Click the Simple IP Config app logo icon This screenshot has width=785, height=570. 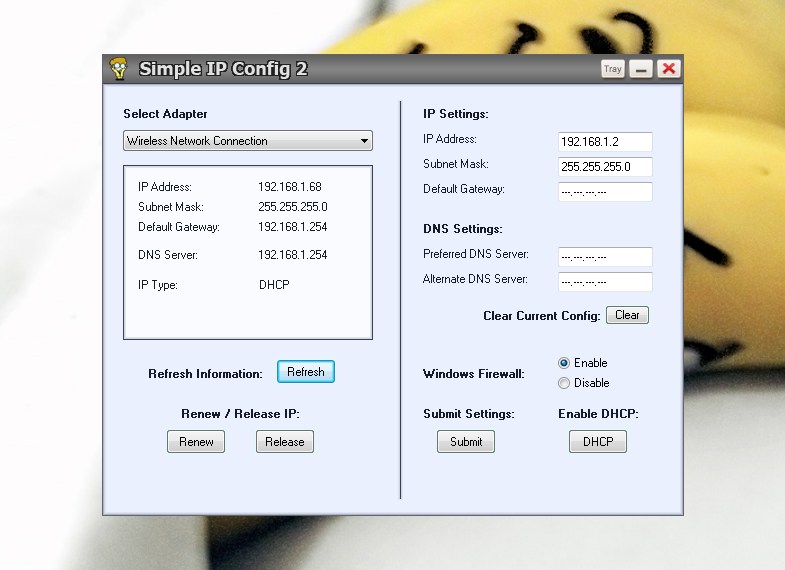point(119,69)
